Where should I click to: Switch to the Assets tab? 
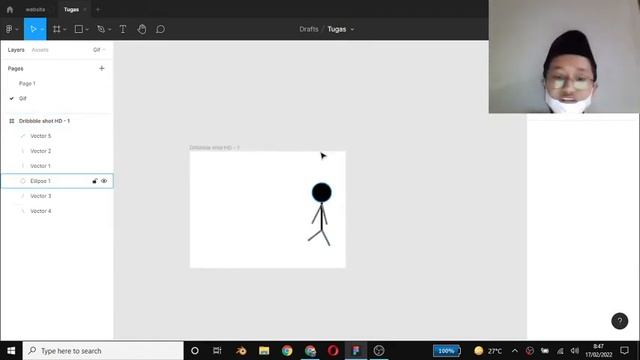(40, 50)
